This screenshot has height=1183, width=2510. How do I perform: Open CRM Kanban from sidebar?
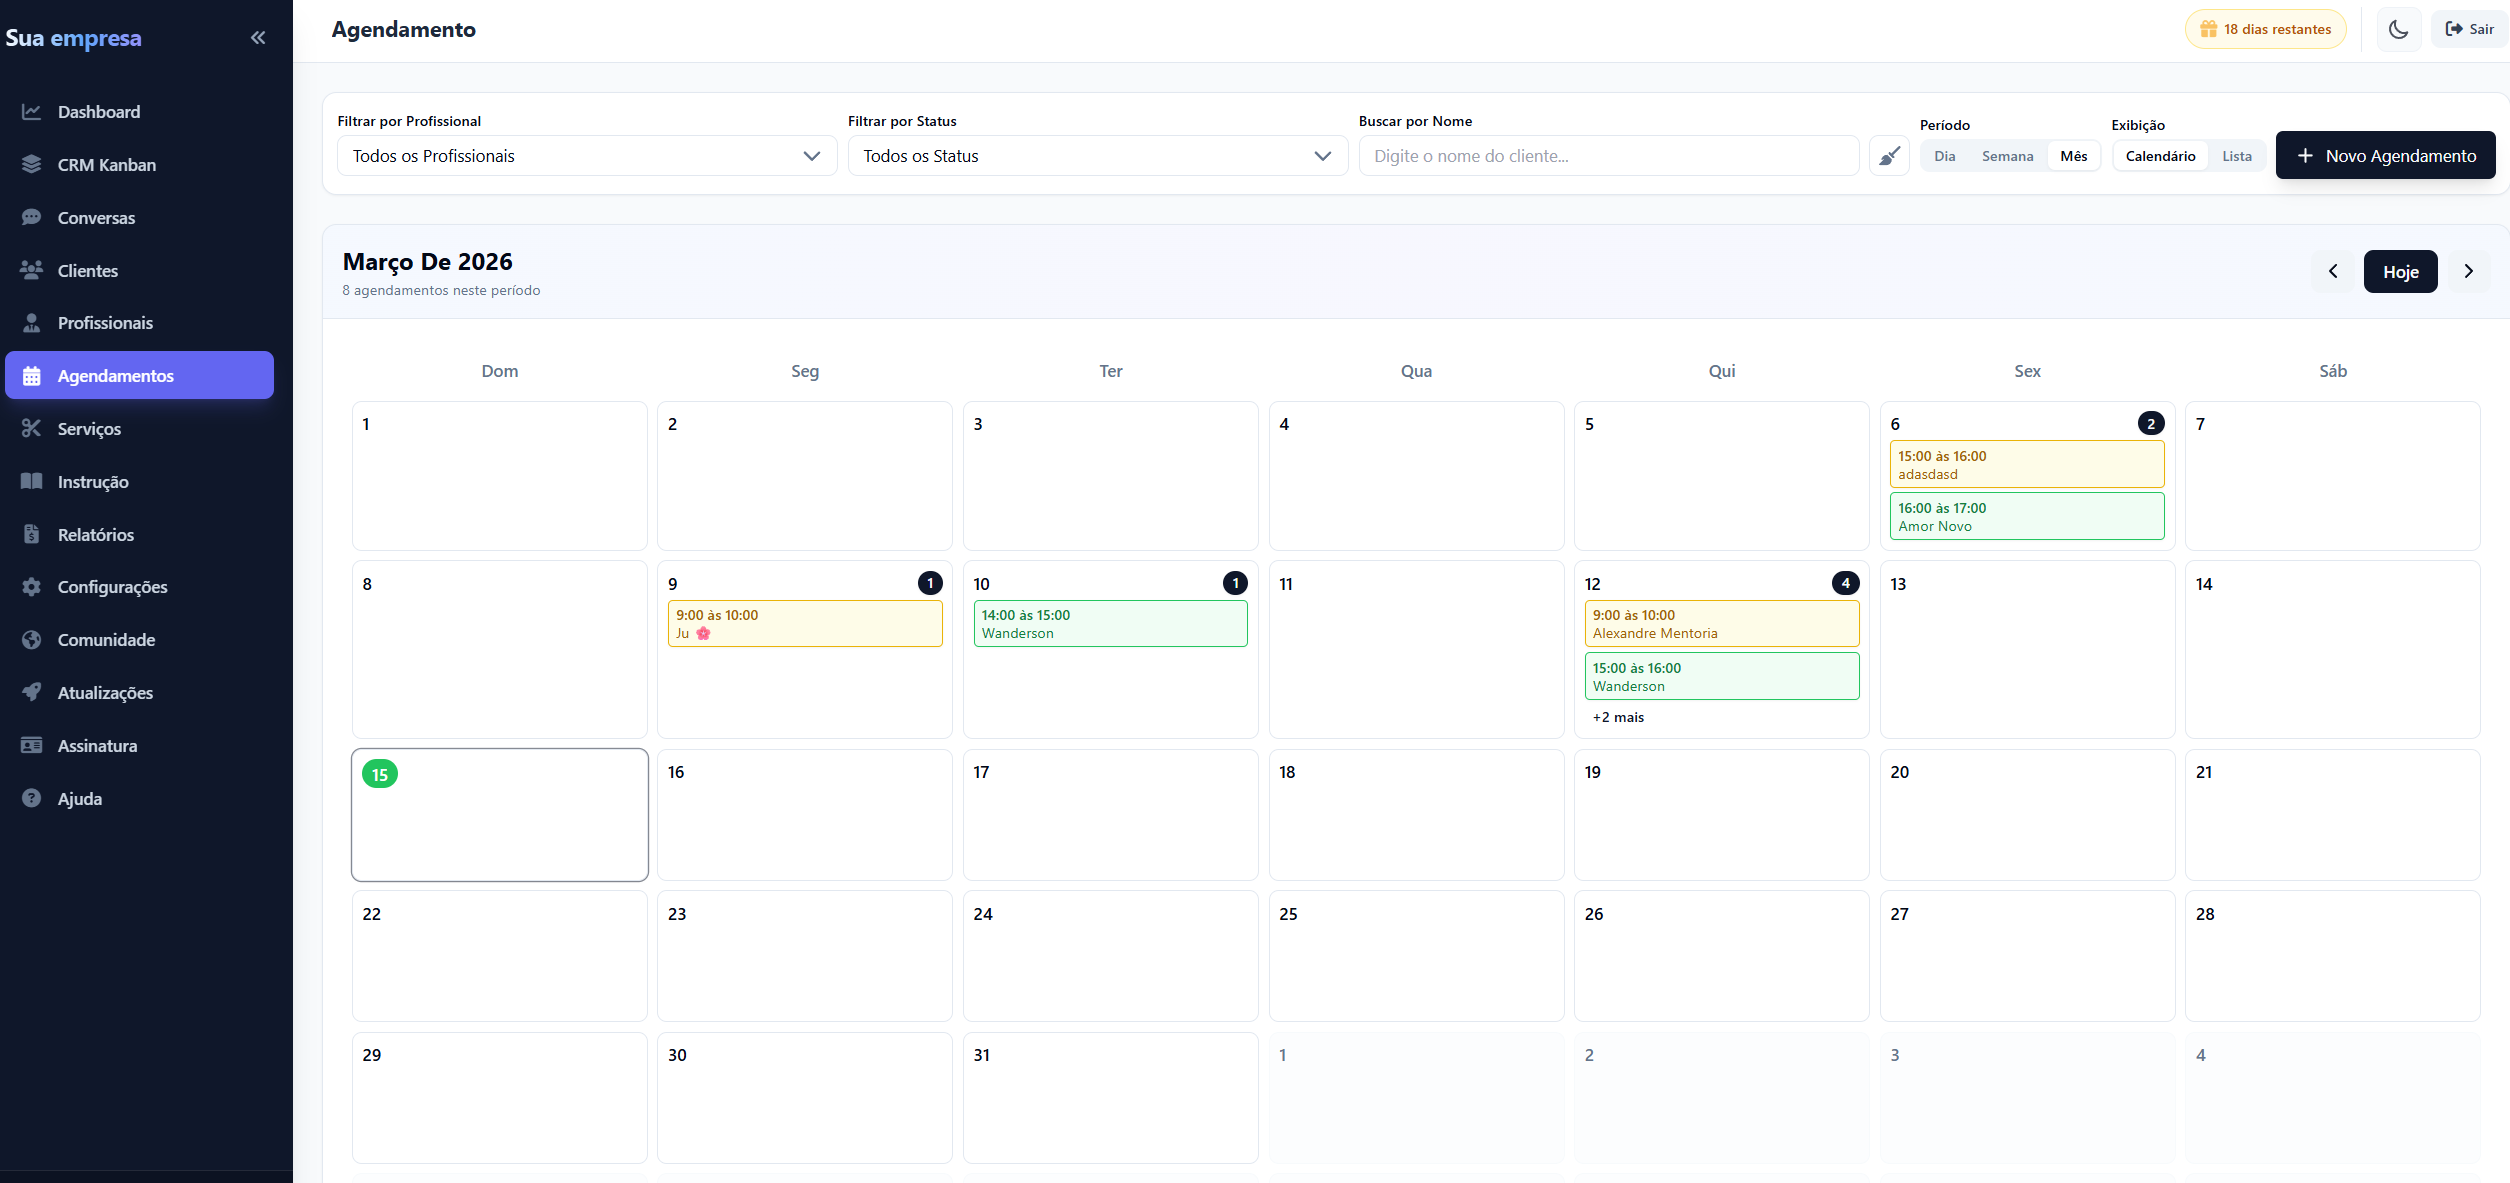pyautogui.click(x=106, y=165)
